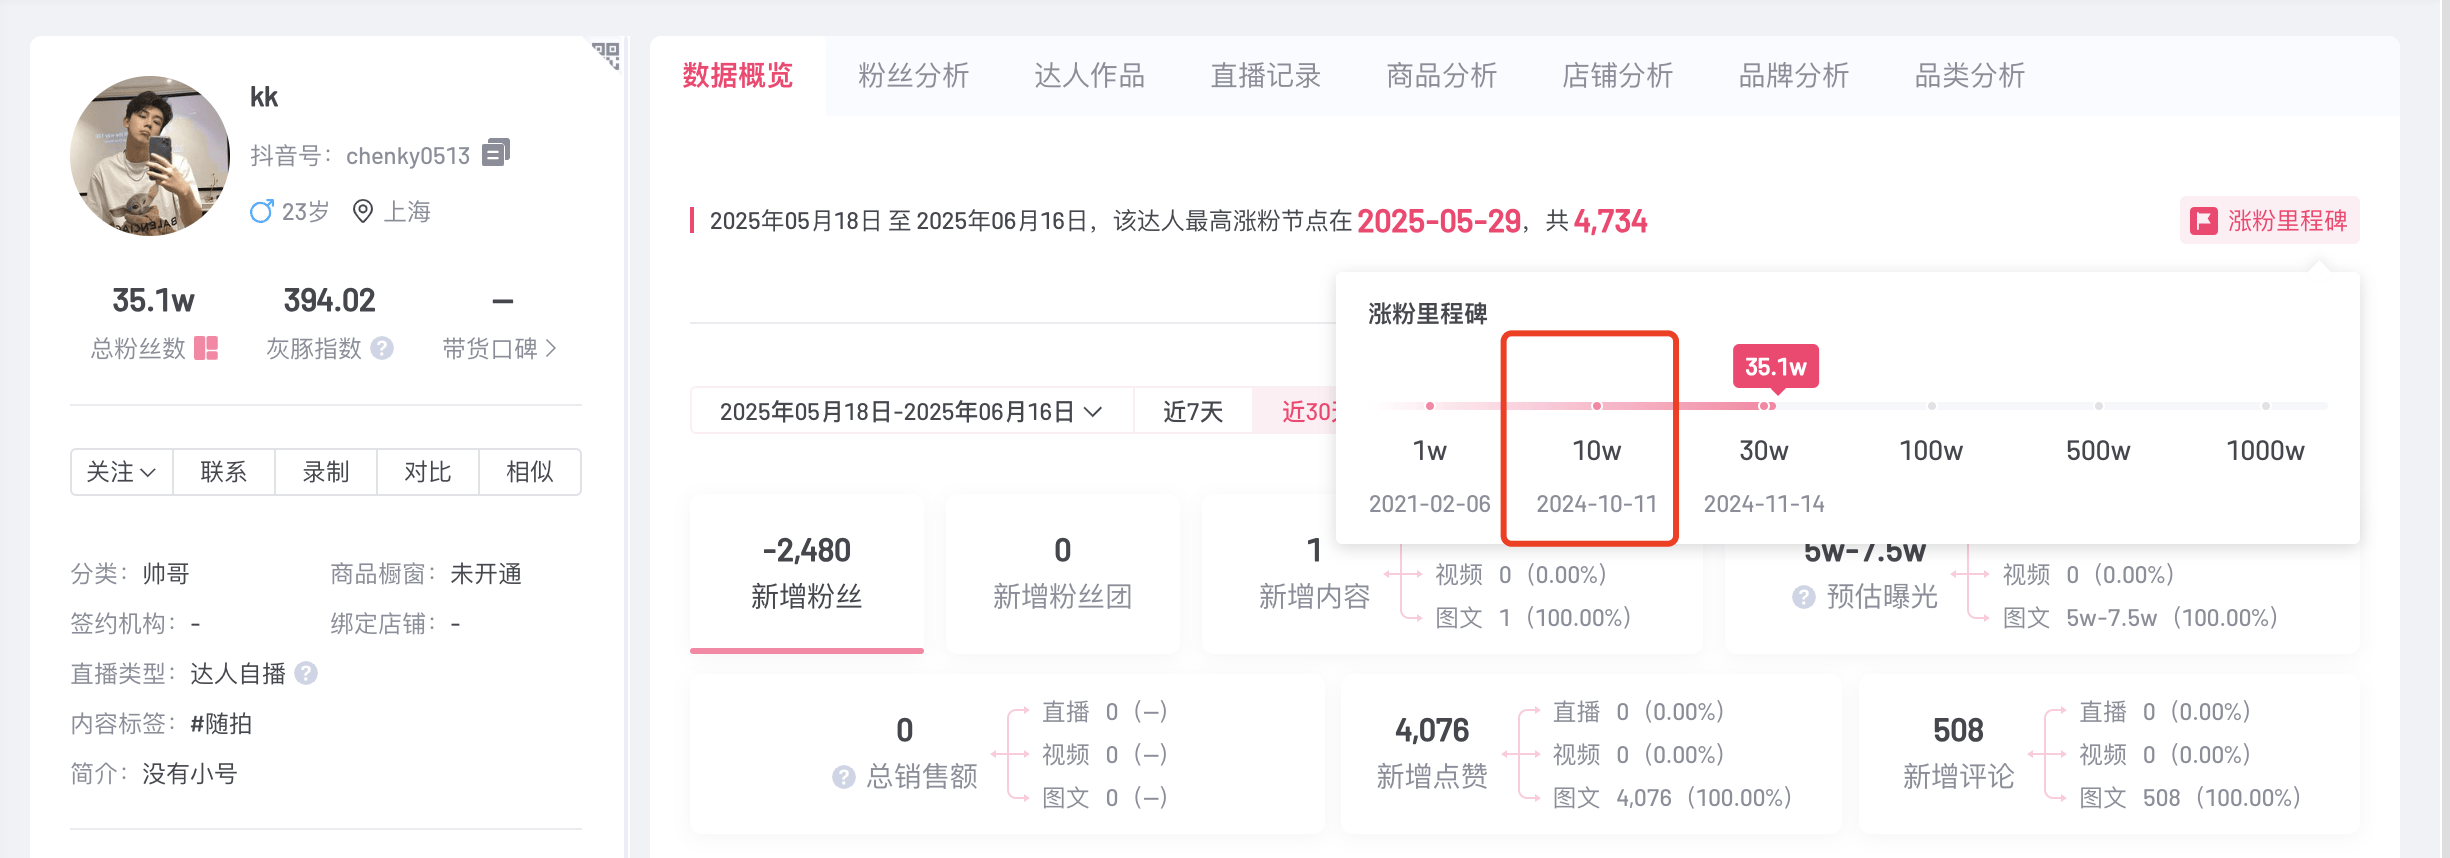Image resolution: width=2450 pixels, height=858 pixels.
Task: Switch to the 粉丝分析 tab
Action: (x=913, y=76)
